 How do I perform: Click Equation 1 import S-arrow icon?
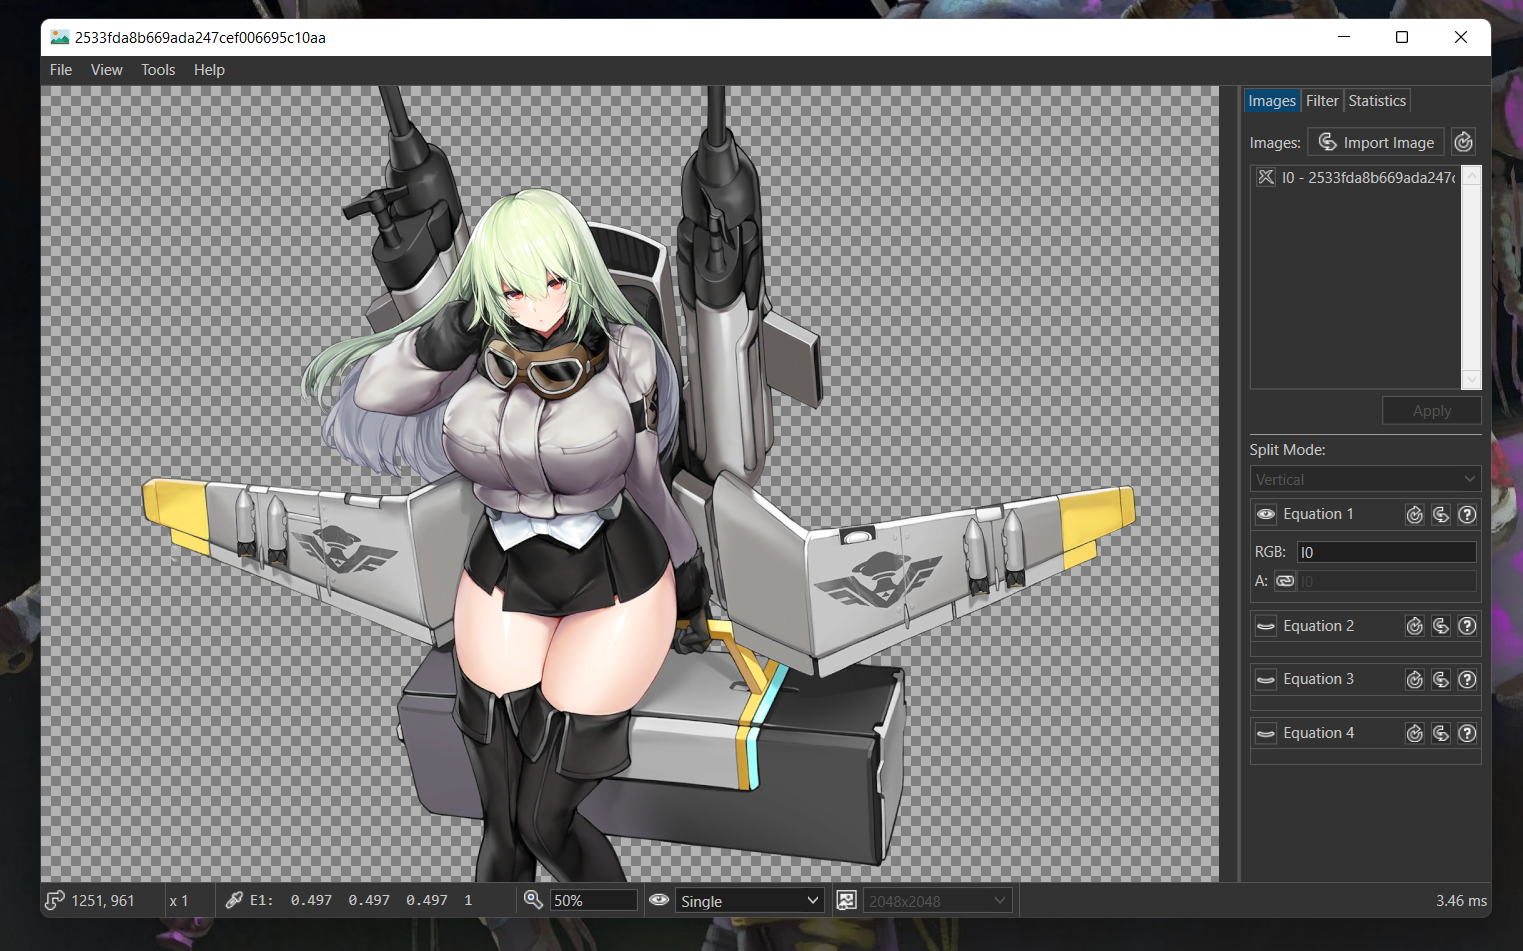[x=1440, y=514]
